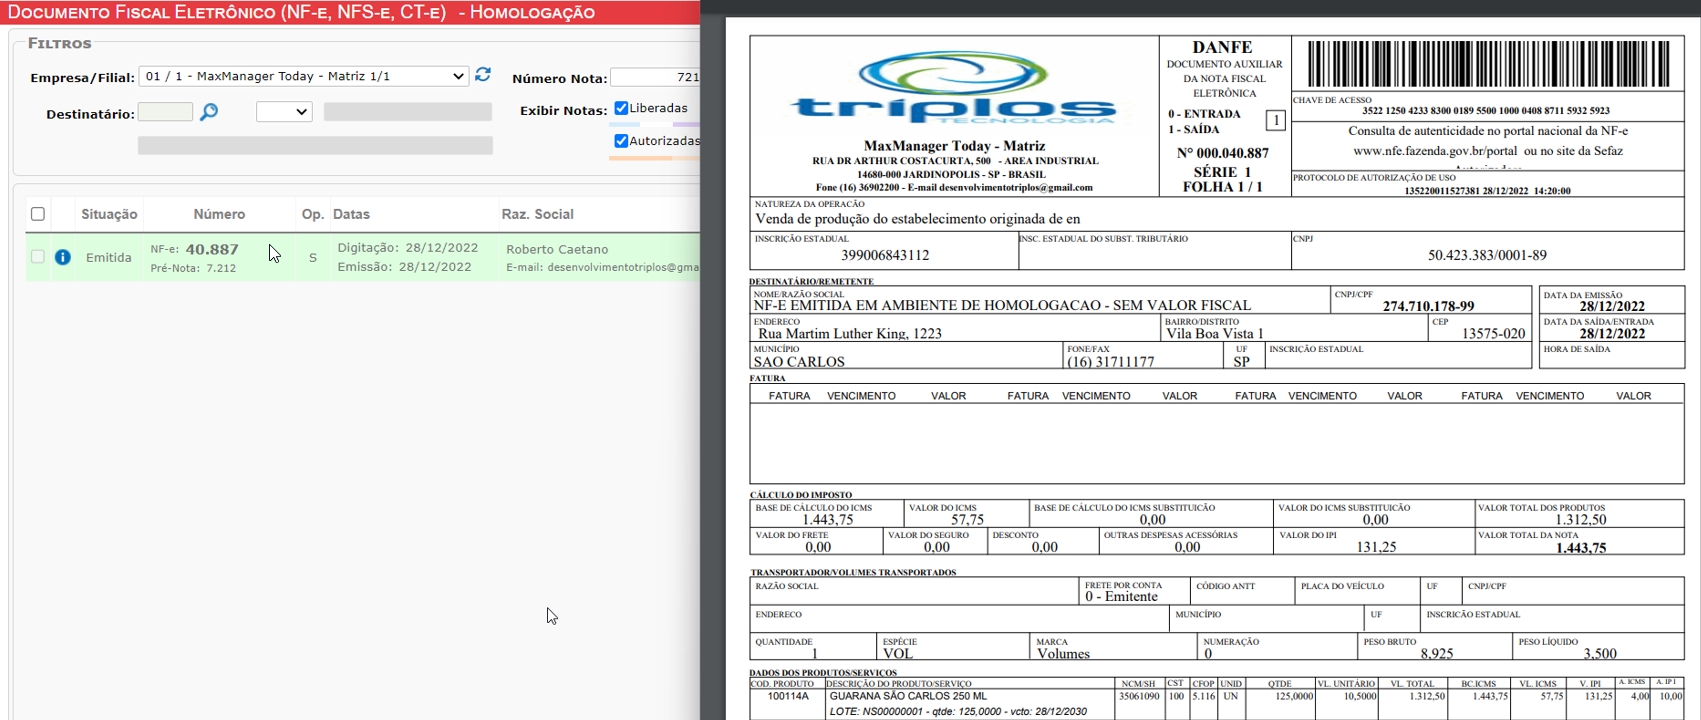Image resolution: width=1701 pixels, height=720 pixels.
Task: Click the www.nfe.fazenda.gov.br/portal link text
Action: click(1435, 151)
